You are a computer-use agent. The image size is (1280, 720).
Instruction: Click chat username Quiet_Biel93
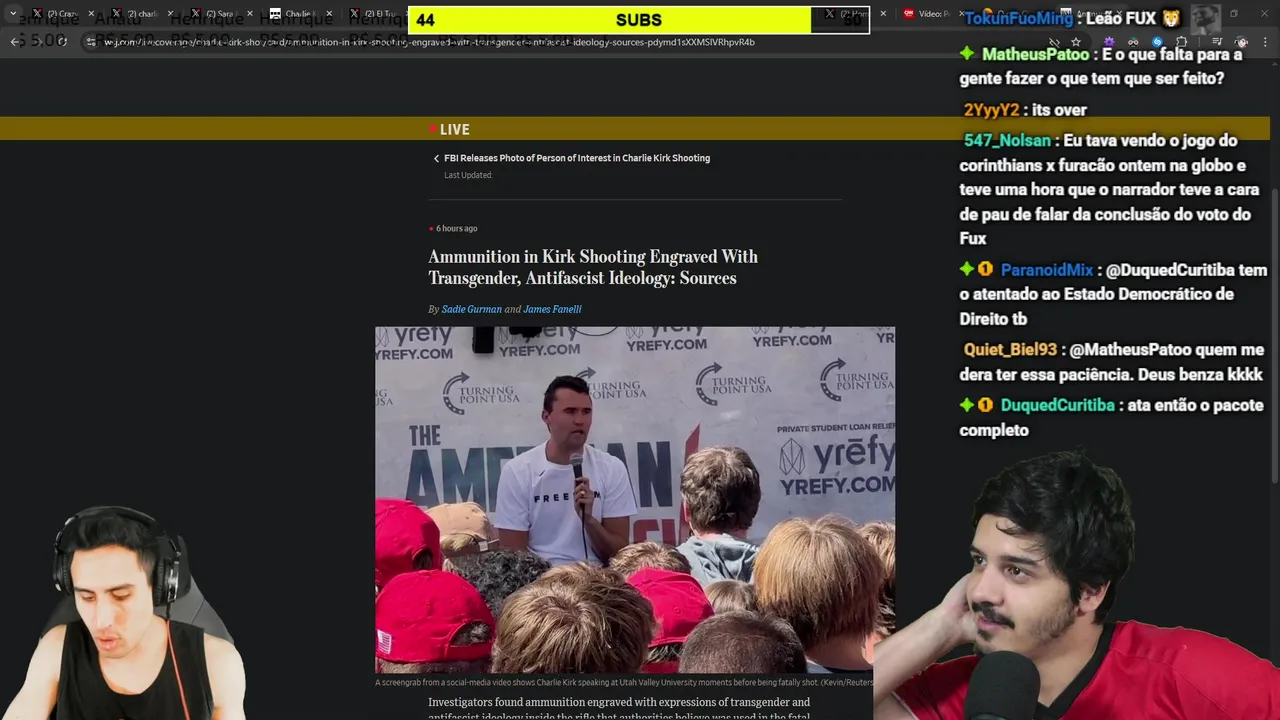pyautogui.click(x=1010, y=350)
